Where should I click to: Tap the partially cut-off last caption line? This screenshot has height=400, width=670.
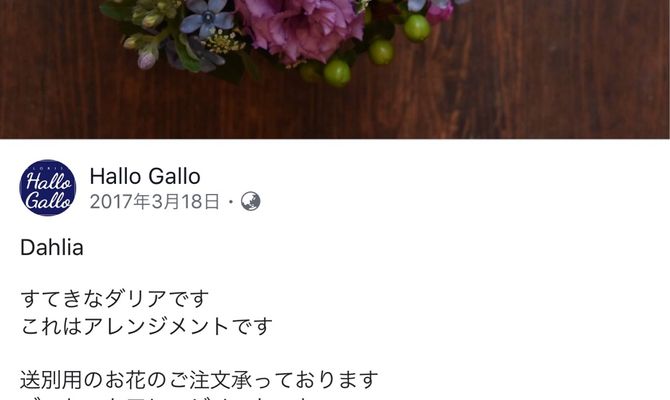[171, 398]
